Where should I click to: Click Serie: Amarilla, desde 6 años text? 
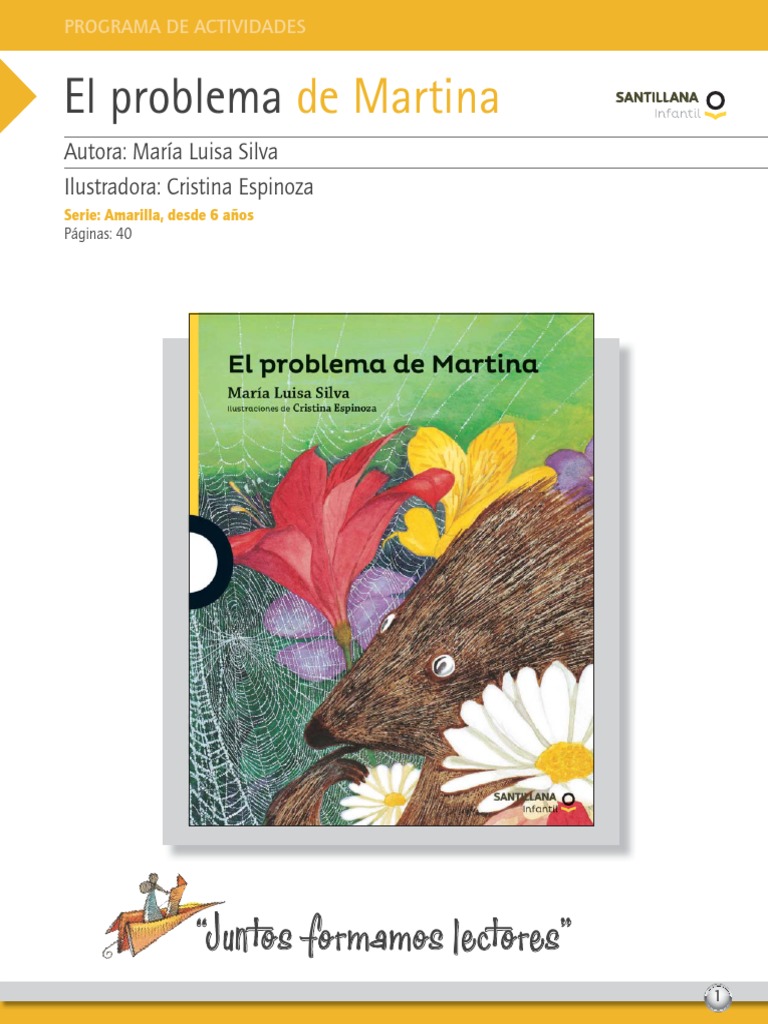tap(159, 215)
